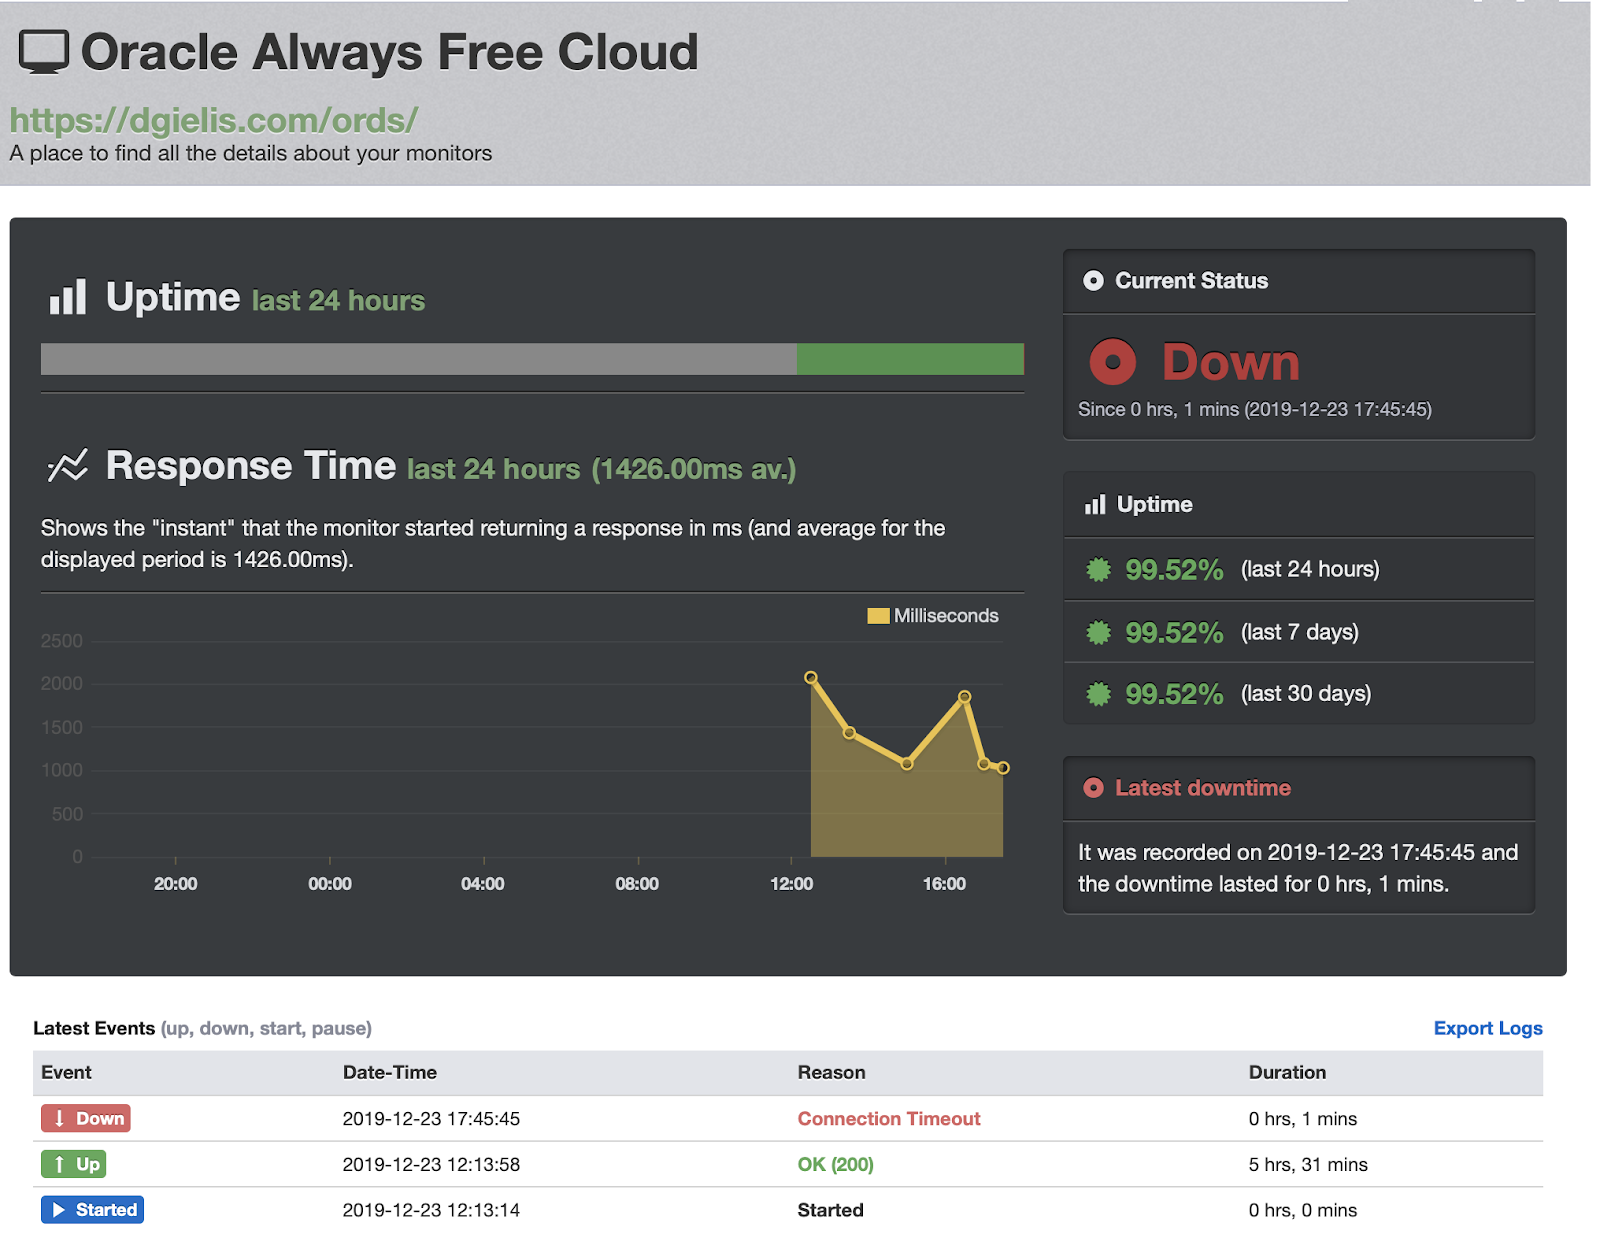Click the duration 5 hrs, 31 mins

tap(1308, 1164)
